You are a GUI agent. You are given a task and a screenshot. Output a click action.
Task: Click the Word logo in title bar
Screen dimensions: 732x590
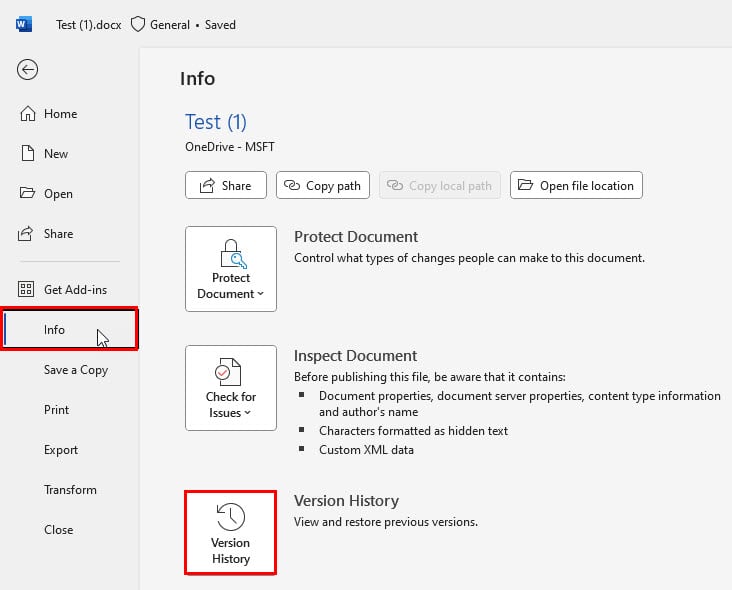point(24,24)
